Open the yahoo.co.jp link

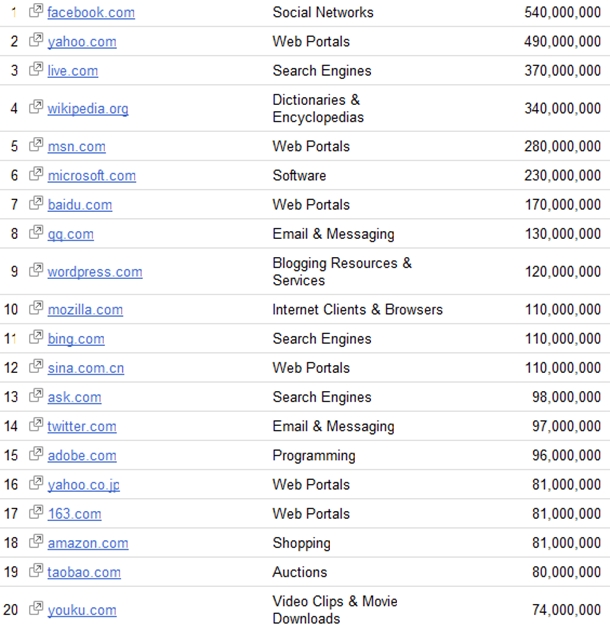[84, 485]
